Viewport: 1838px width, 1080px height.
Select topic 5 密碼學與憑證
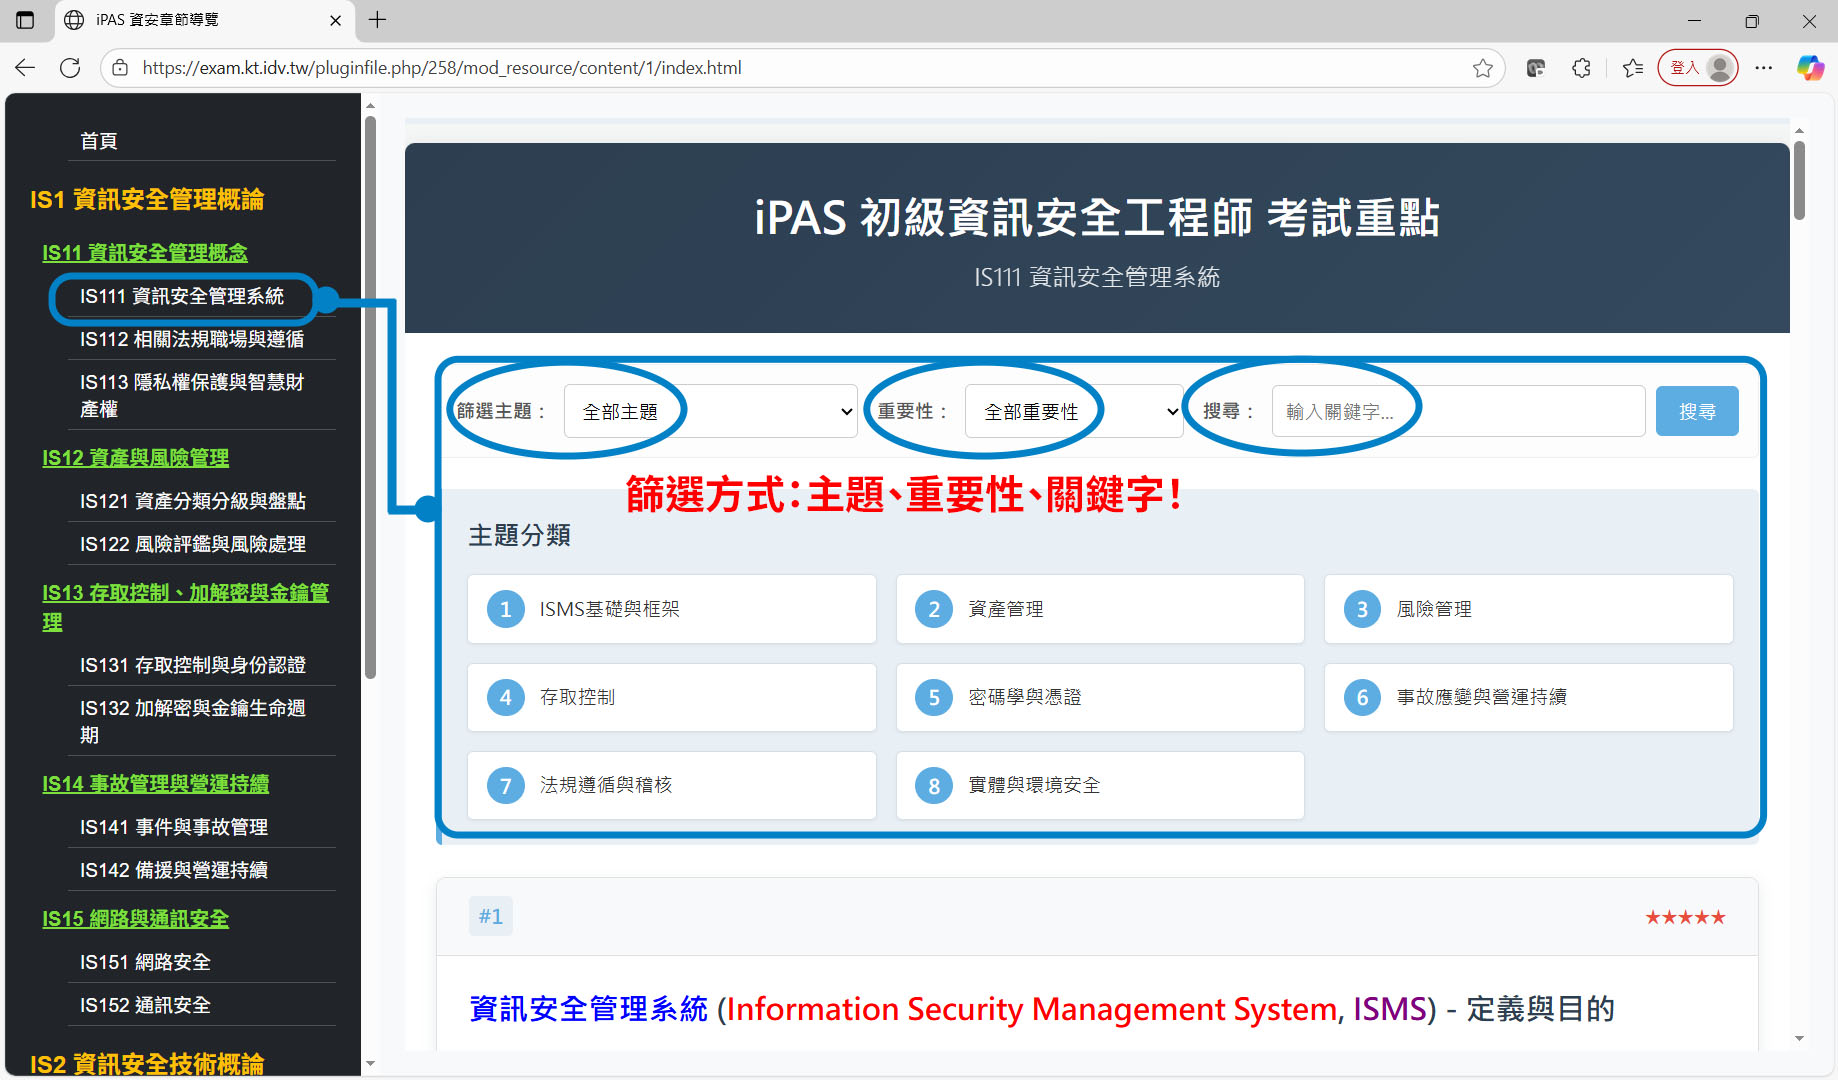coord(1099,697)
